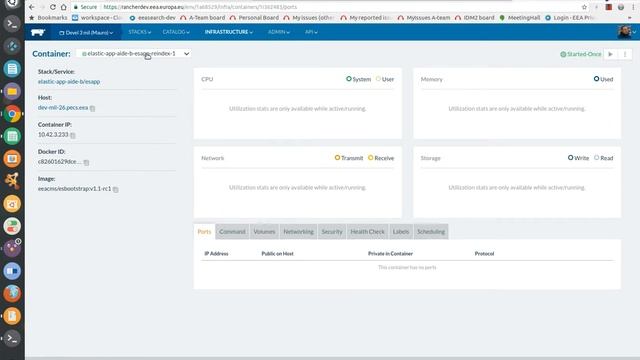Click the Started-Once status label
The image size is (640, 360).
click(581, 54)
